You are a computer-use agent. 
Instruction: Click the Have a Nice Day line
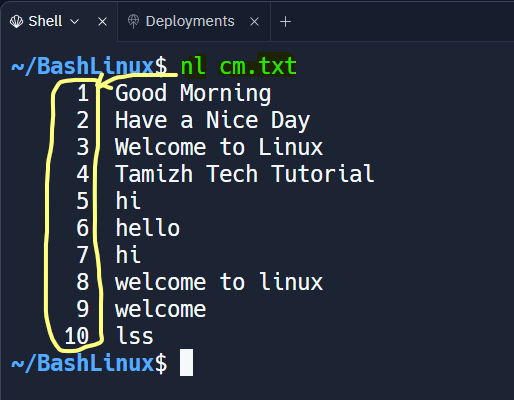pyautogui.click(x=212, y=120)
